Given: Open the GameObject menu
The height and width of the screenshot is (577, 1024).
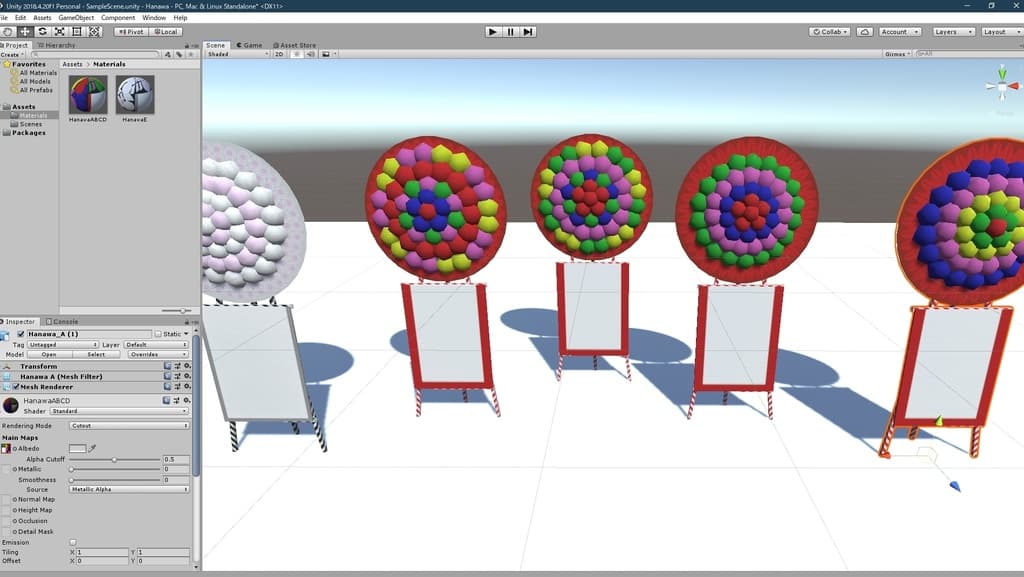Looking at the screenshot, I should [x=76, y=18].
